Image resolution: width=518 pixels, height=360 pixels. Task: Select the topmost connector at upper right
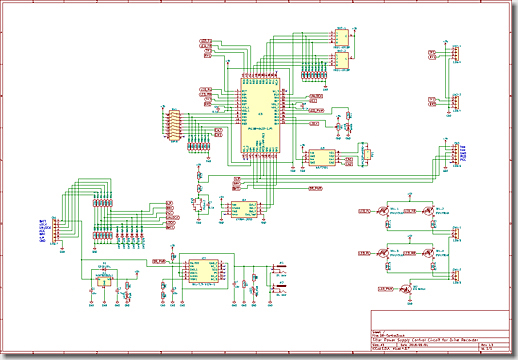click(456, 53)
